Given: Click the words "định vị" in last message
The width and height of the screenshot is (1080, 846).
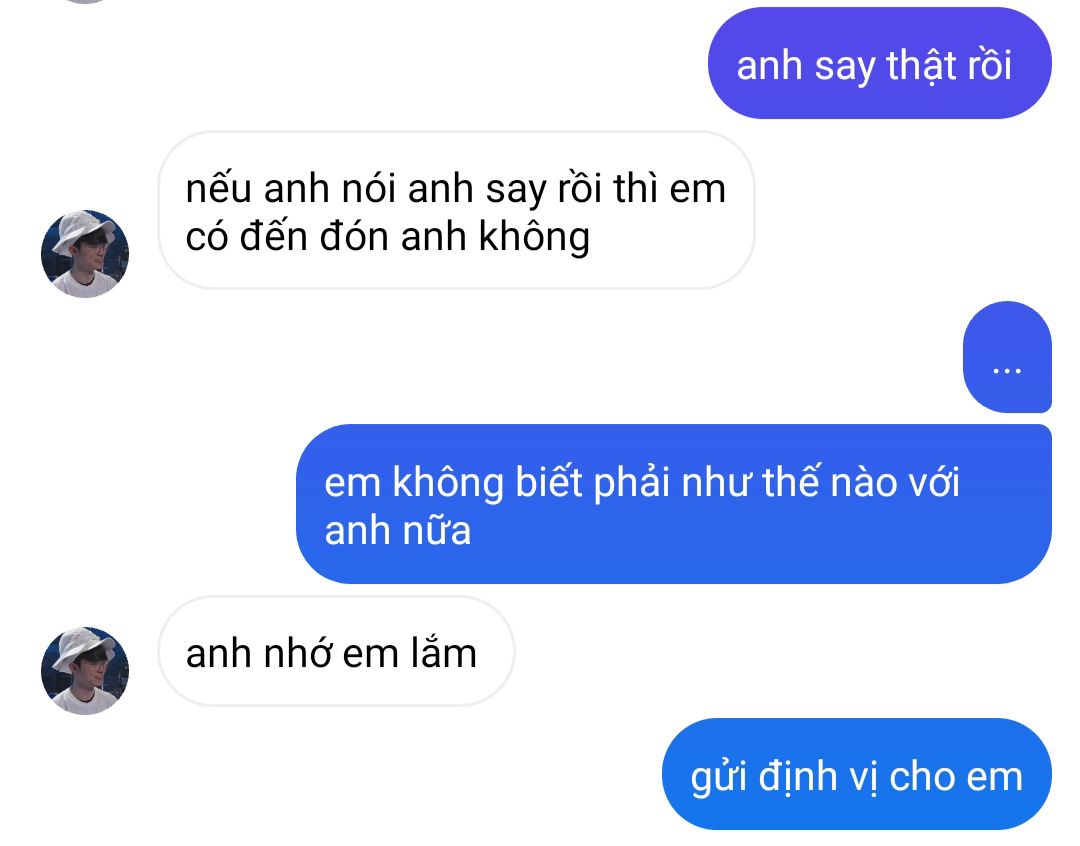Looking at the screenshot, I should pyautogui.click(x=818, y=778).
